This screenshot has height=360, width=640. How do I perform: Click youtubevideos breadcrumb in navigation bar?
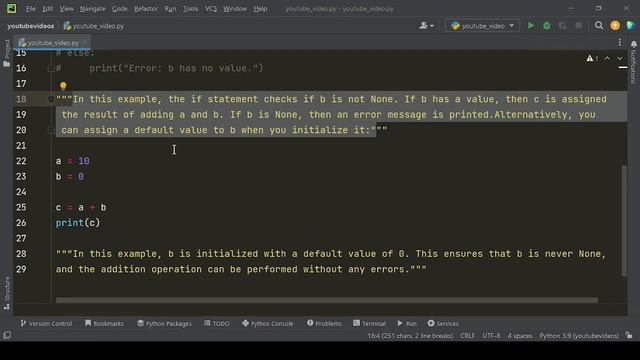pos(31,26)
